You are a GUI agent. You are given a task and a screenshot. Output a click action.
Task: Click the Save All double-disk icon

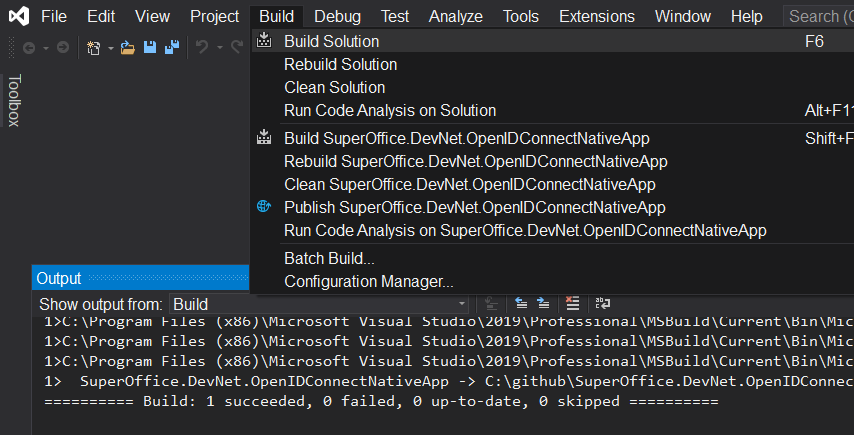point(172,48)
